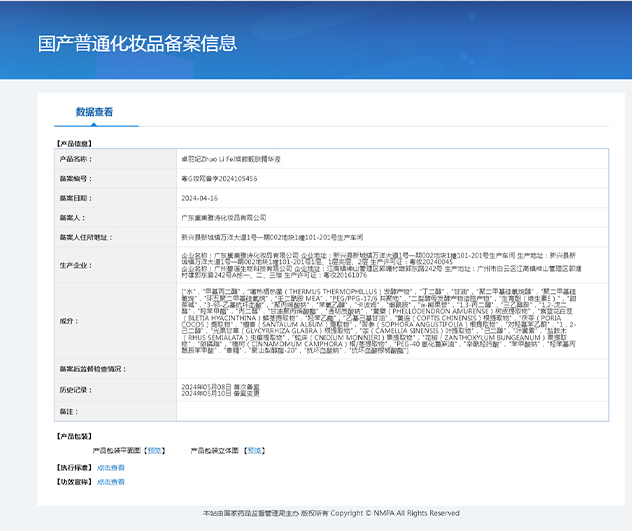632x531 pixels.
Task: Click the 【产品信息】 section heading
Action: [75, 144]
